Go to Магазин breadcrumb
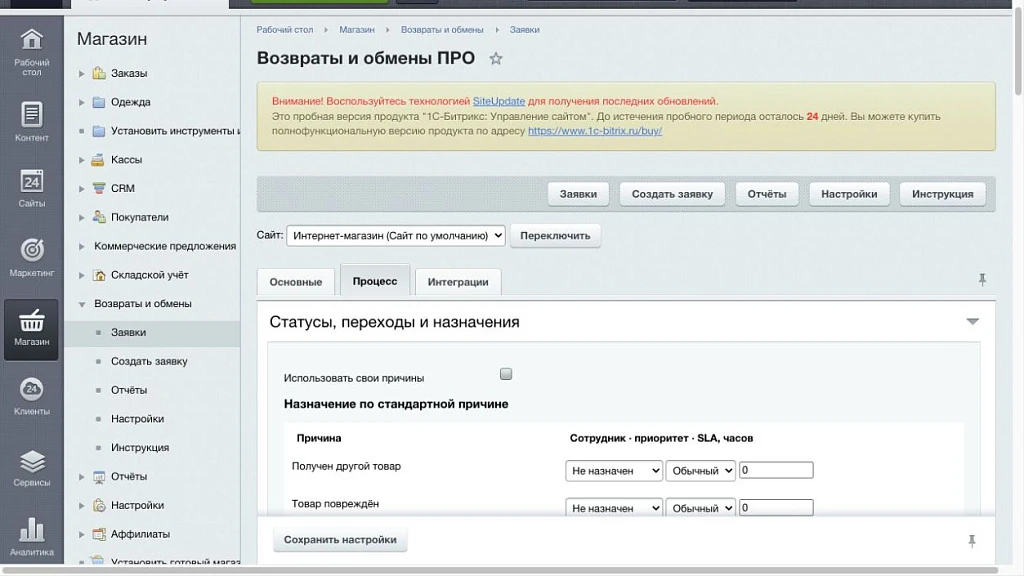 tap(357, 30)
